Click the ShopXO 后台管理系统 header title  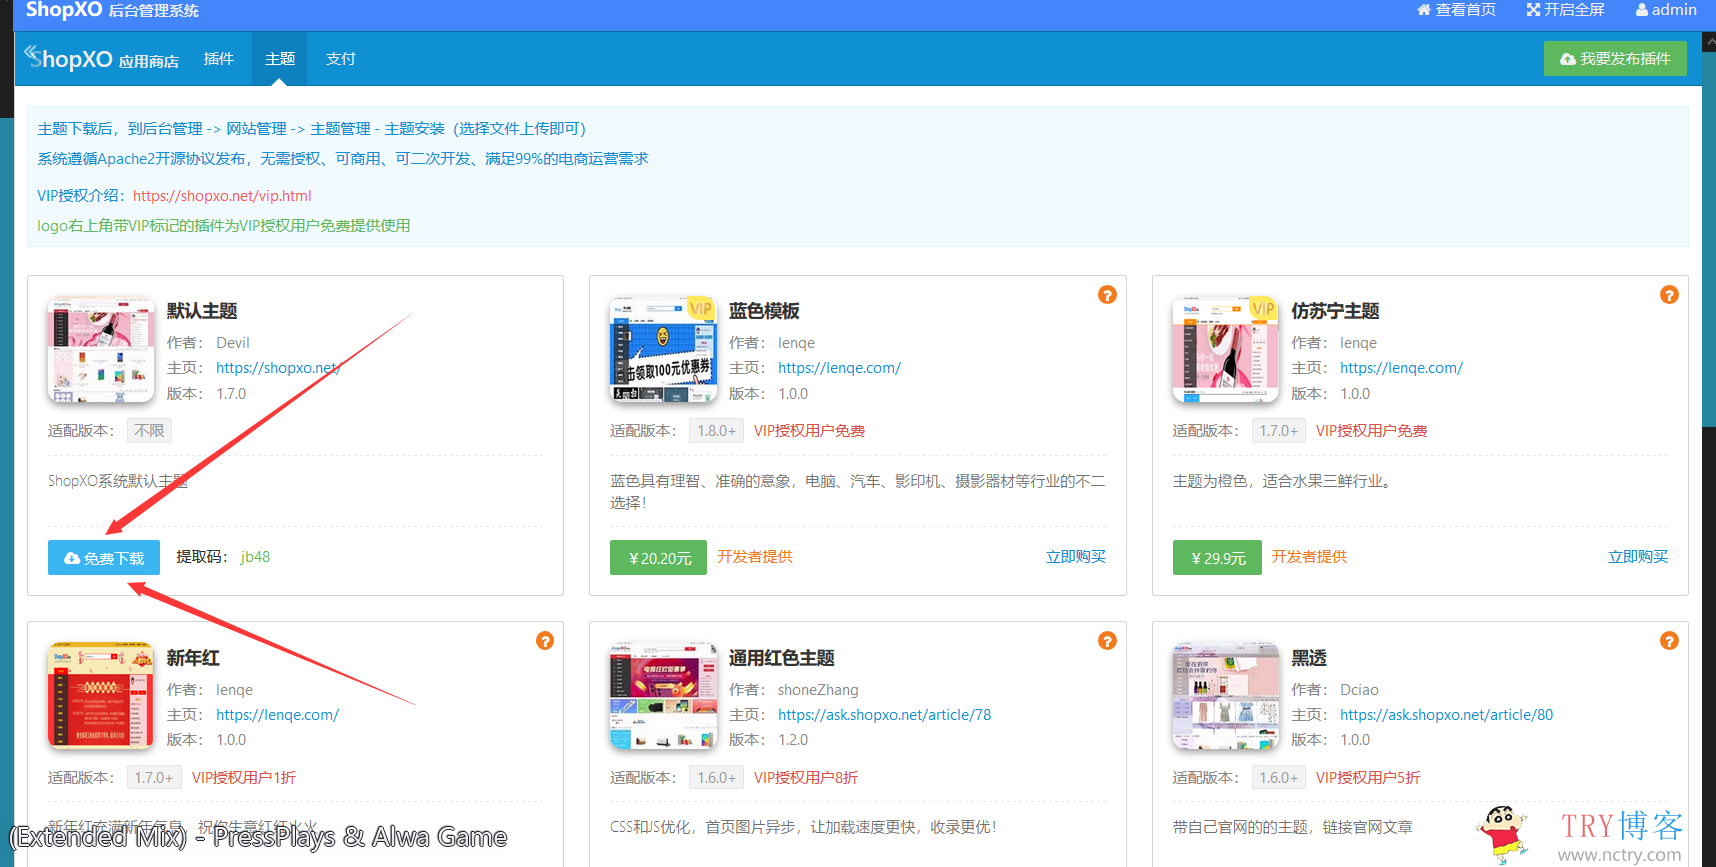tap(112, 10)
